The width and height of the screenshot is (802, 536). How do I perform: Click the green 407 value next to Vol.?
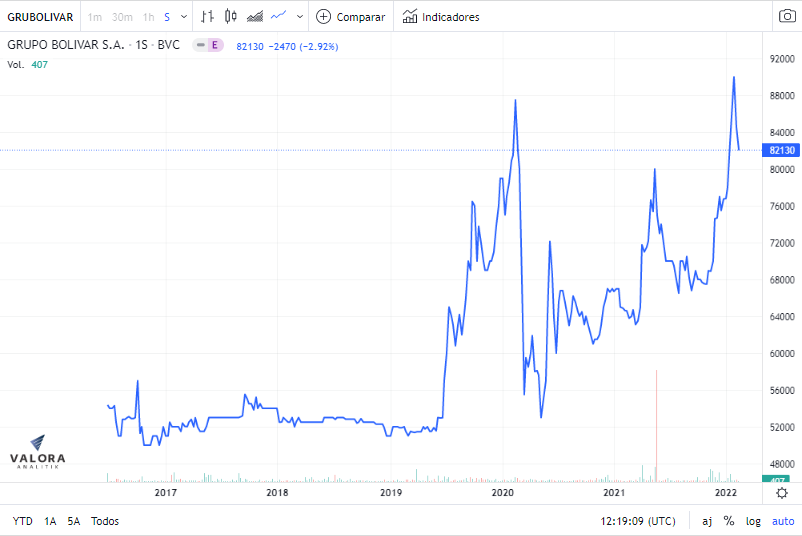39,64
